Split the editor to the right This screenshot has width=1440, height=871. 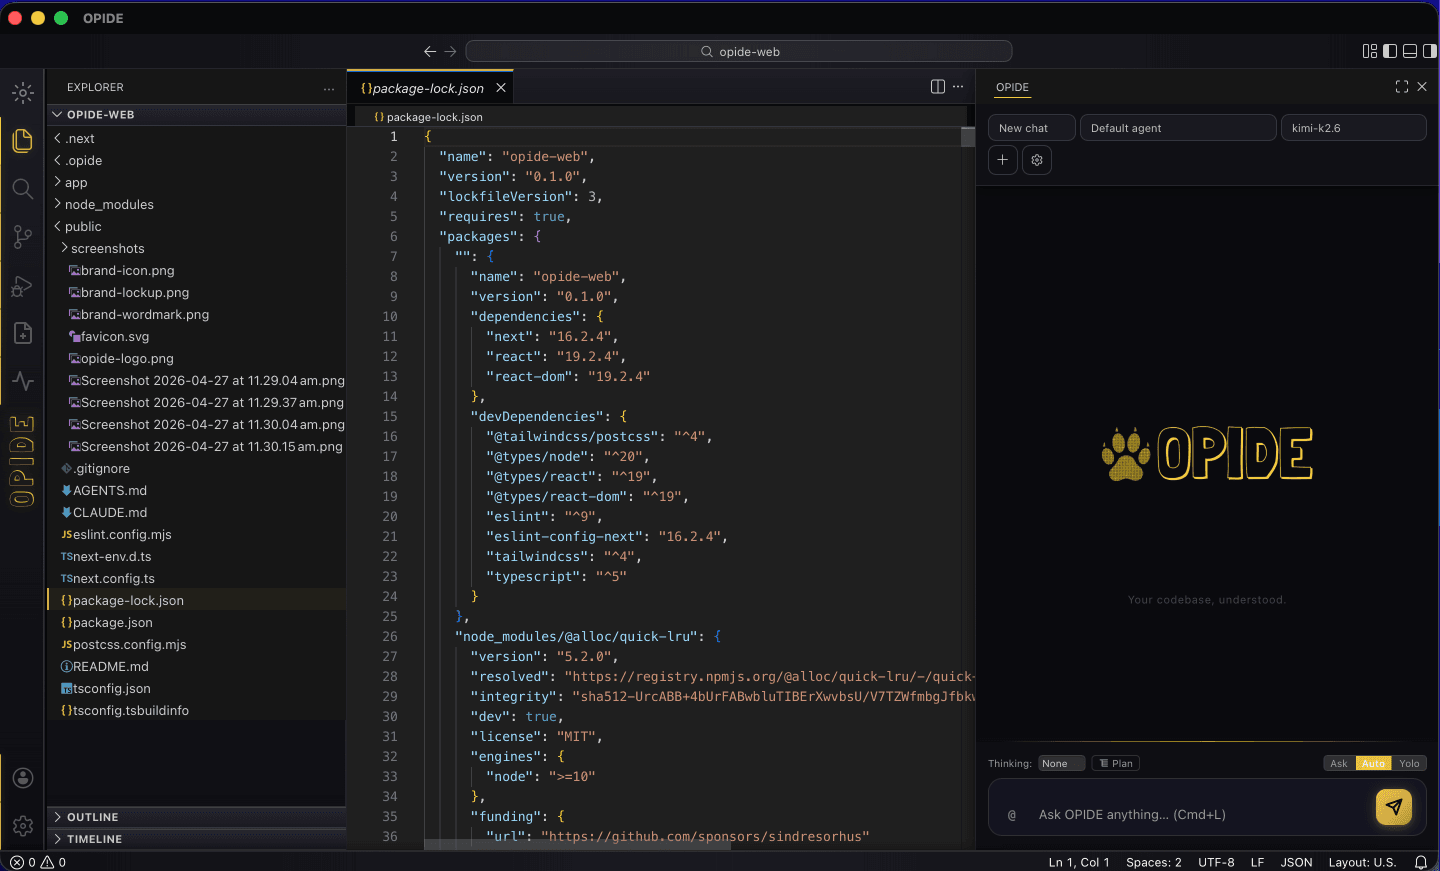(938, 87)
